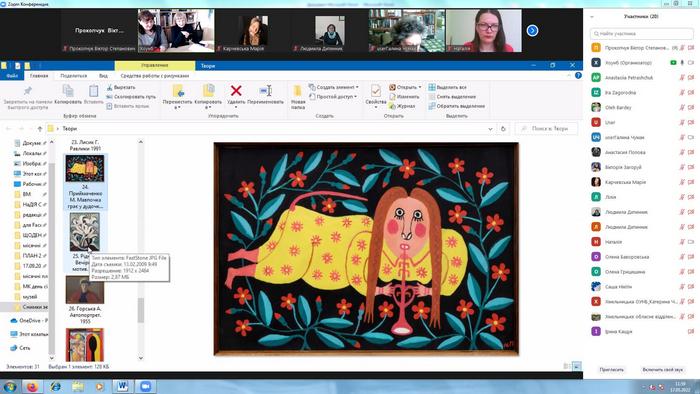
Task: Click the Properties (Свойства) icon
Action: click(x=376, y=91)
